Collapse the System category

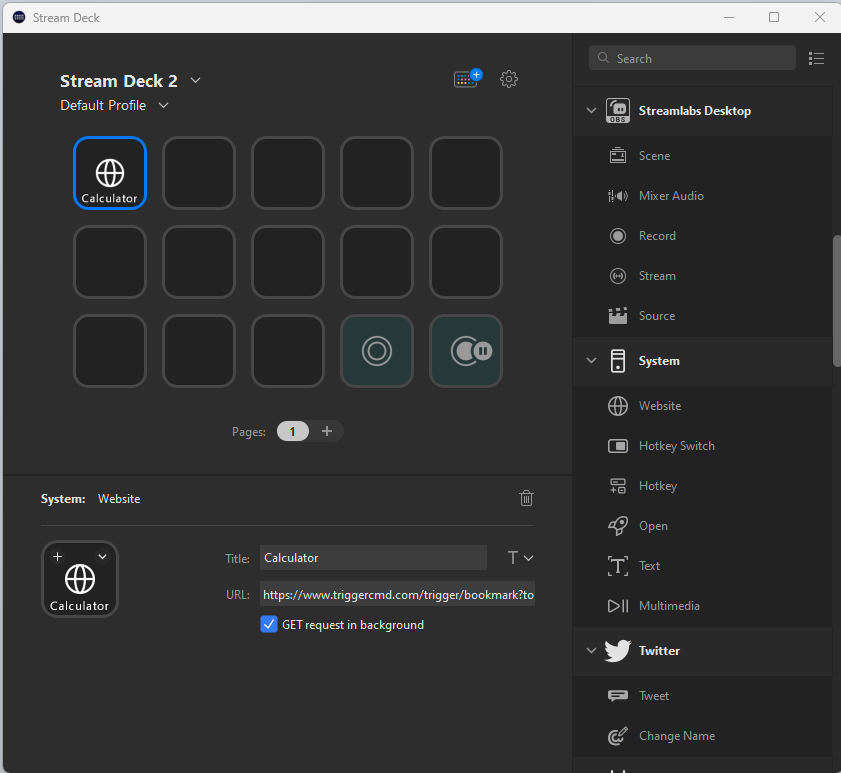591,360
